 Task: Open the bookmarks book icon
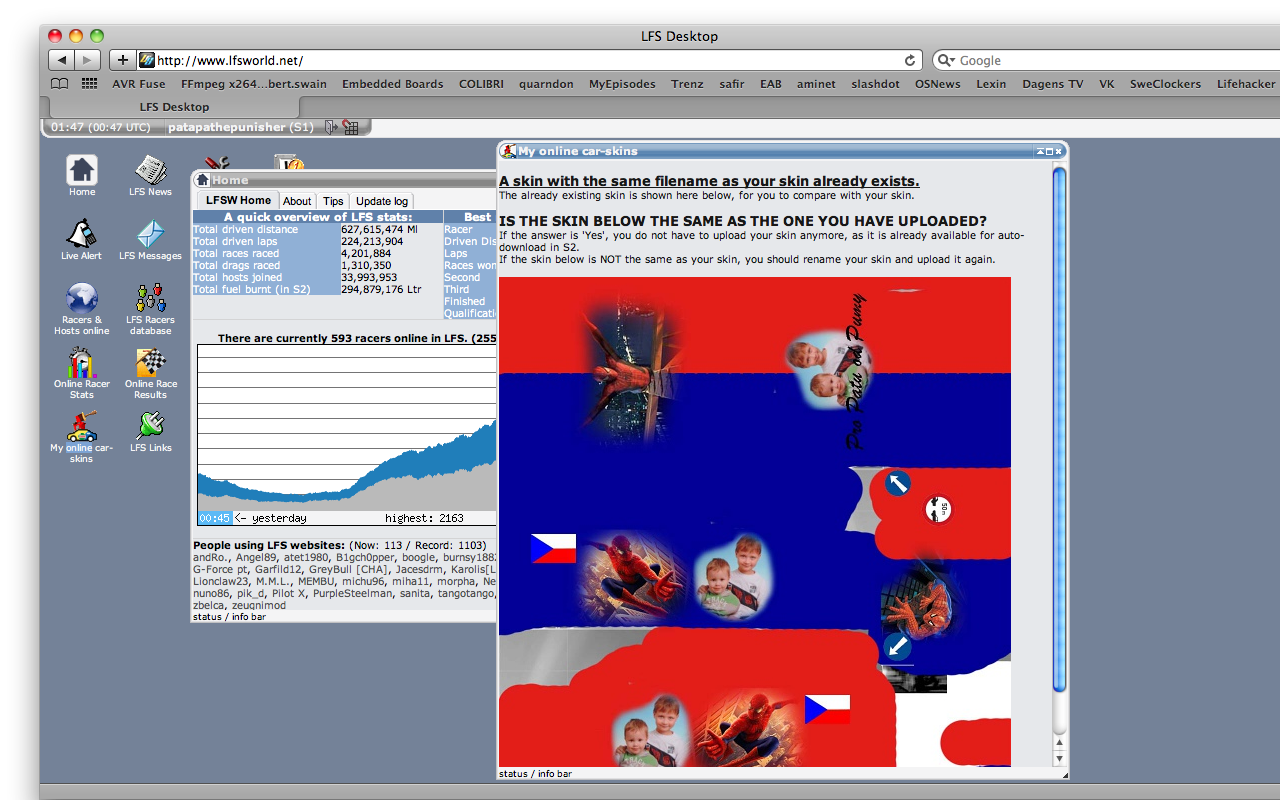point(60,84)
